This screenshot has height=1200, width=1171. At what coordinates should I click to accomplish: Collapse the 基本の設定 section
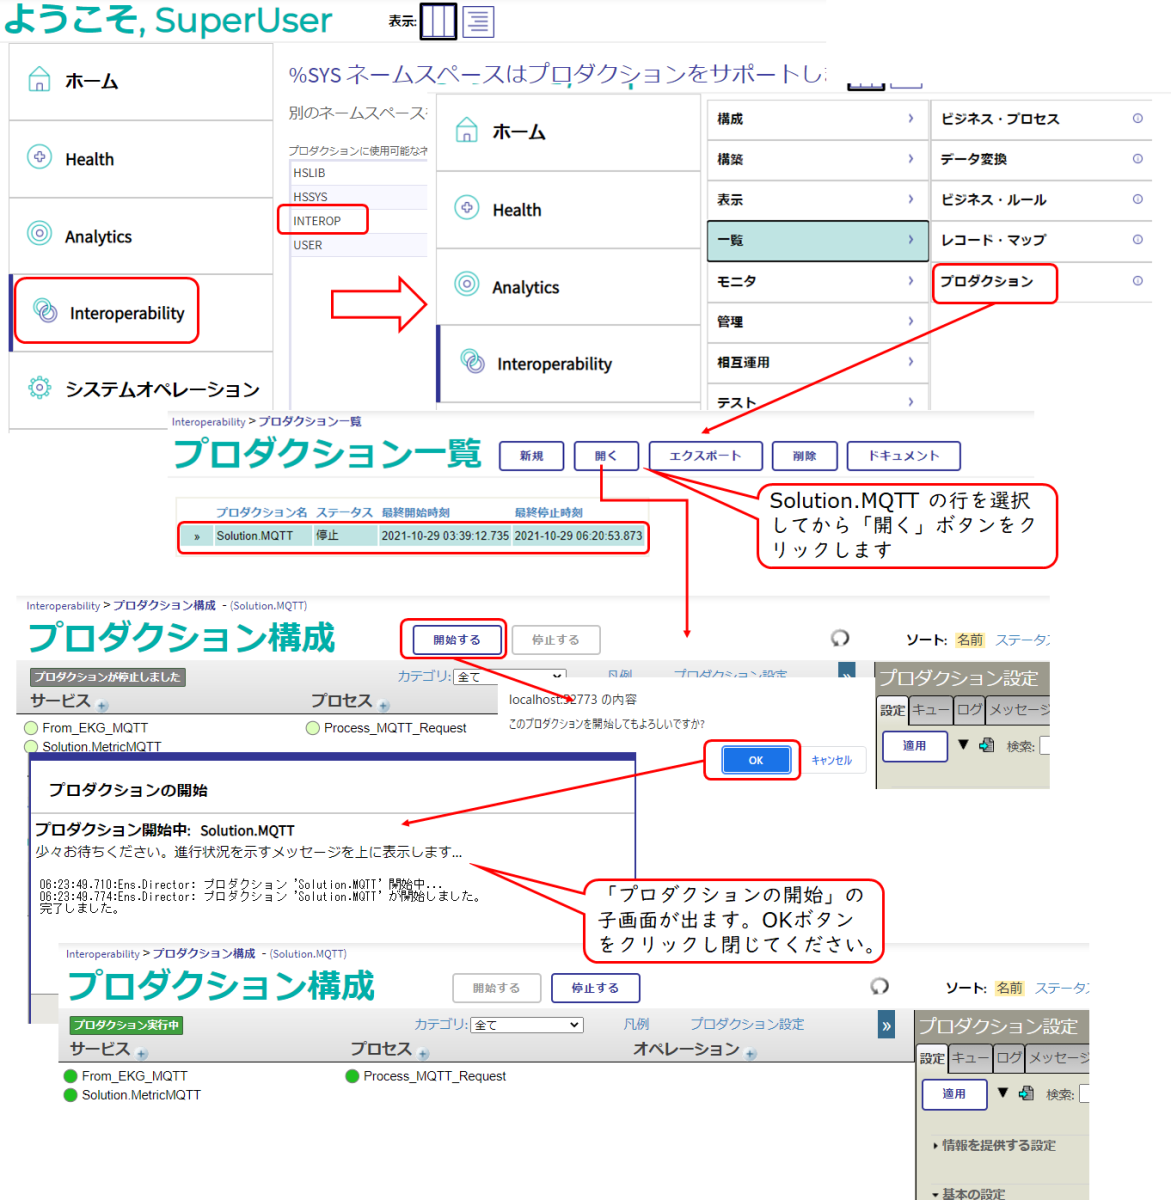[x=935, y=1194]
